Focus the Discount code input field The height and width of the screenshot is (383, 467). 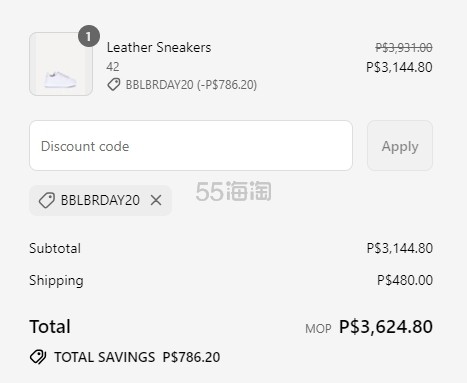tap(191, 146)
